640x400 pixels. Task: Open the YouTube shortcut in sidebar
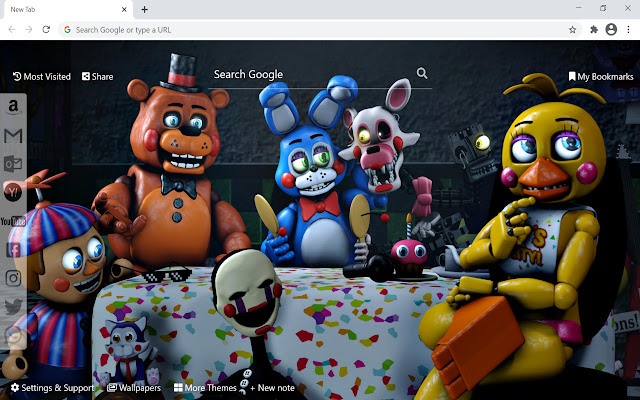click(x=13, y=221)
